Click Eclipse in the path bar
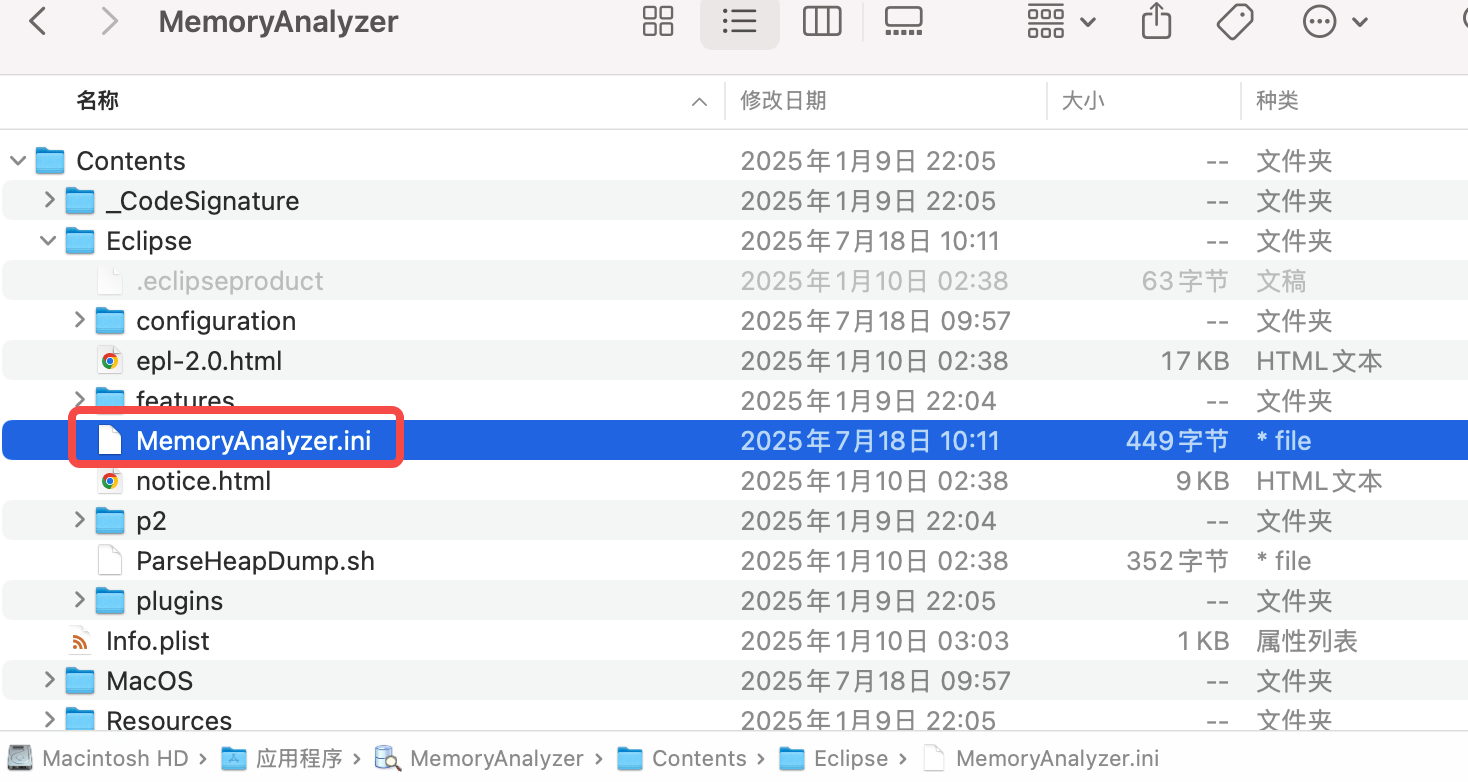 pos(835,759)
